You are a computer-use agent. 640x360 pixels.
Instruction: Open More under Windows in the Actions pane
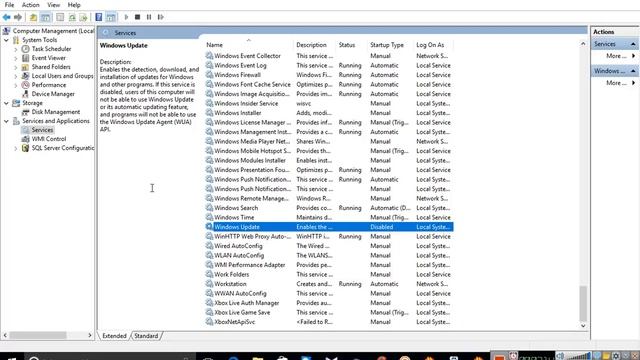pos(616,83)
